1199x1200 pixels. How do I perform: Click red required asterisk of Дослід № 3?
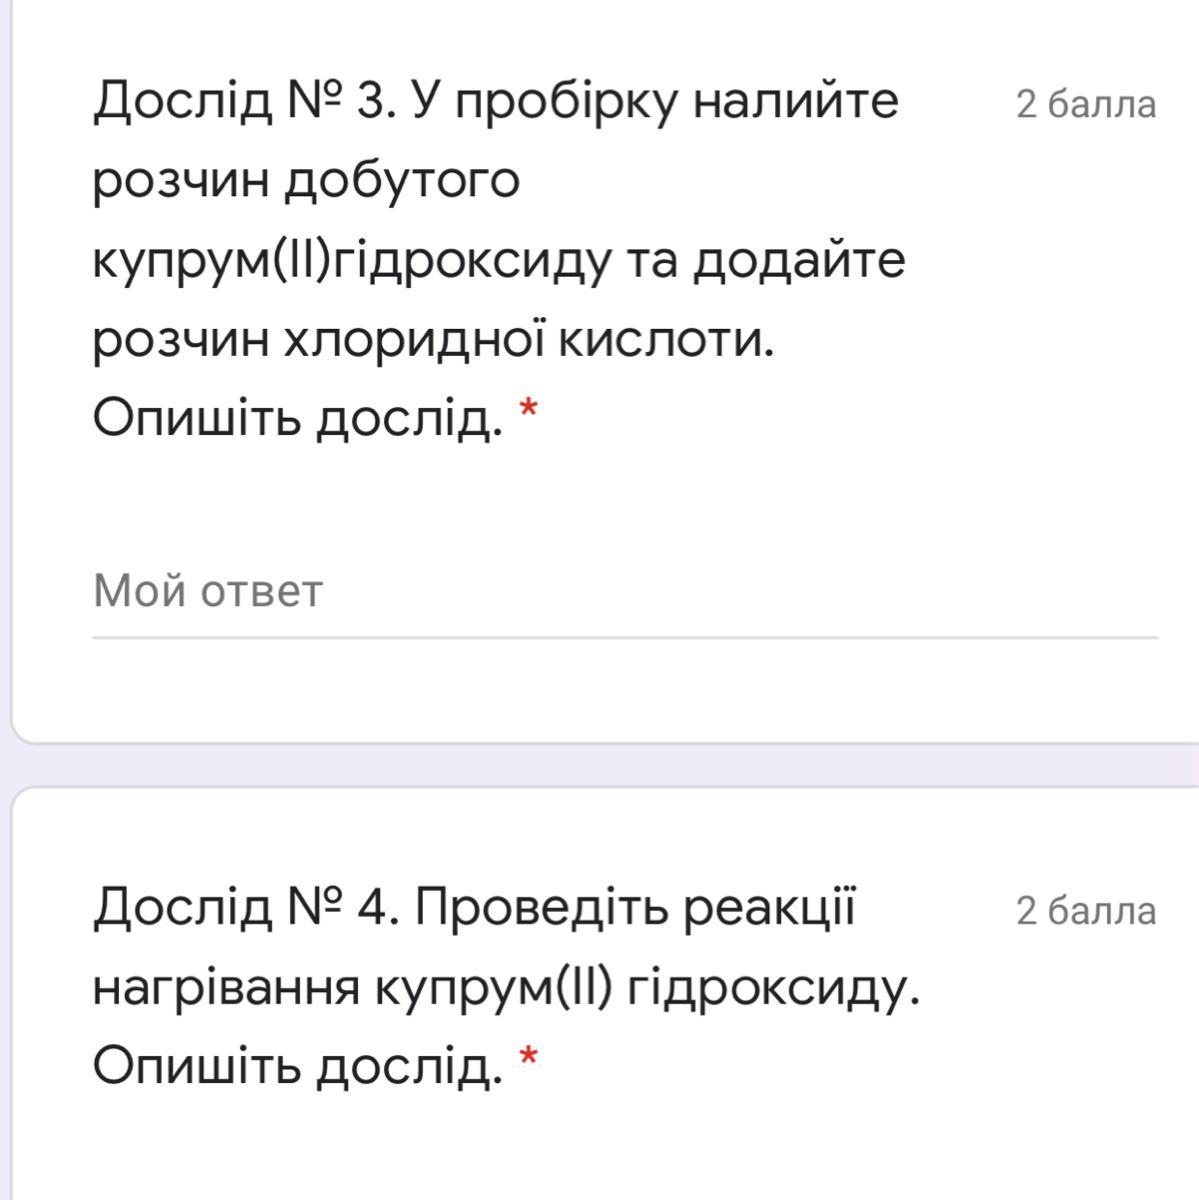tap(528, 409)
